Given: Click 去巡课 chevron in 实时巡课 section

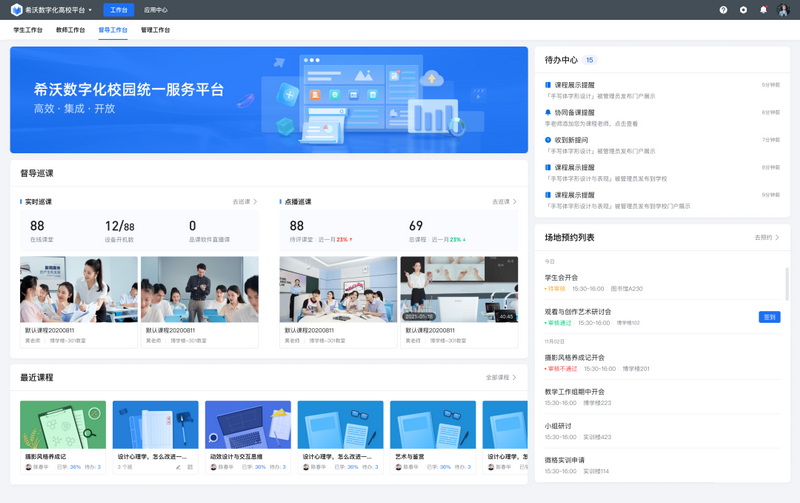Looking at the screenshot, I should click(x=255, y=202).
